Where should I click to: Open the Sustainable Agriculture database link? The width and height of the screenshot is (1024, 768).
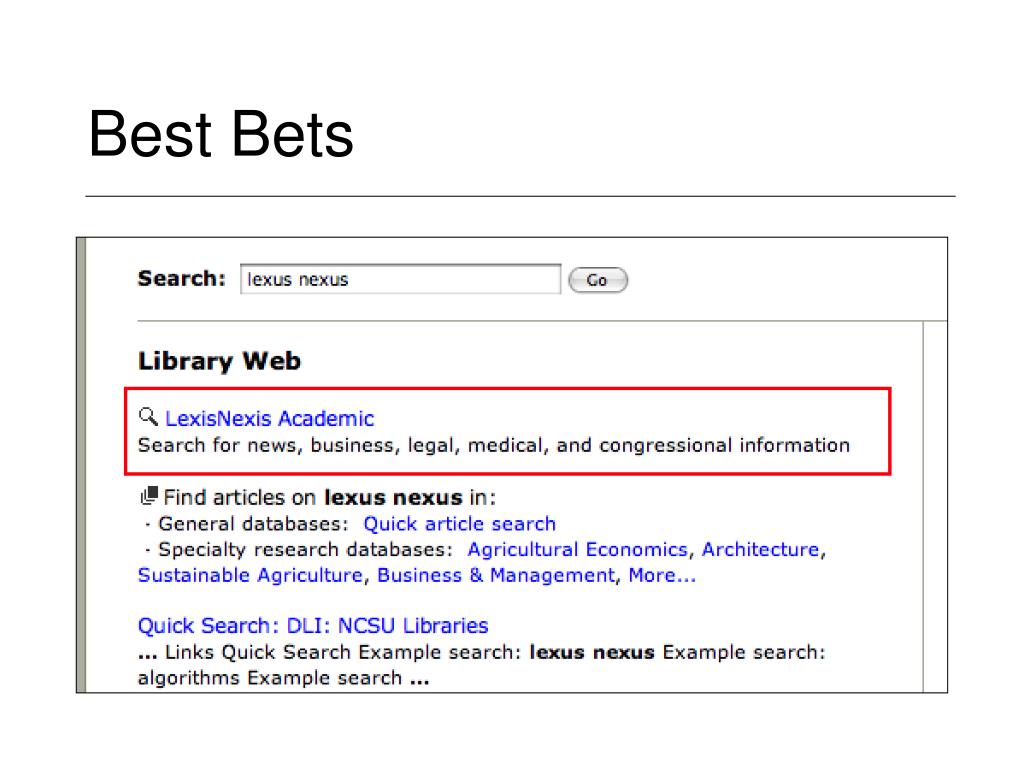tap(250, 575)
